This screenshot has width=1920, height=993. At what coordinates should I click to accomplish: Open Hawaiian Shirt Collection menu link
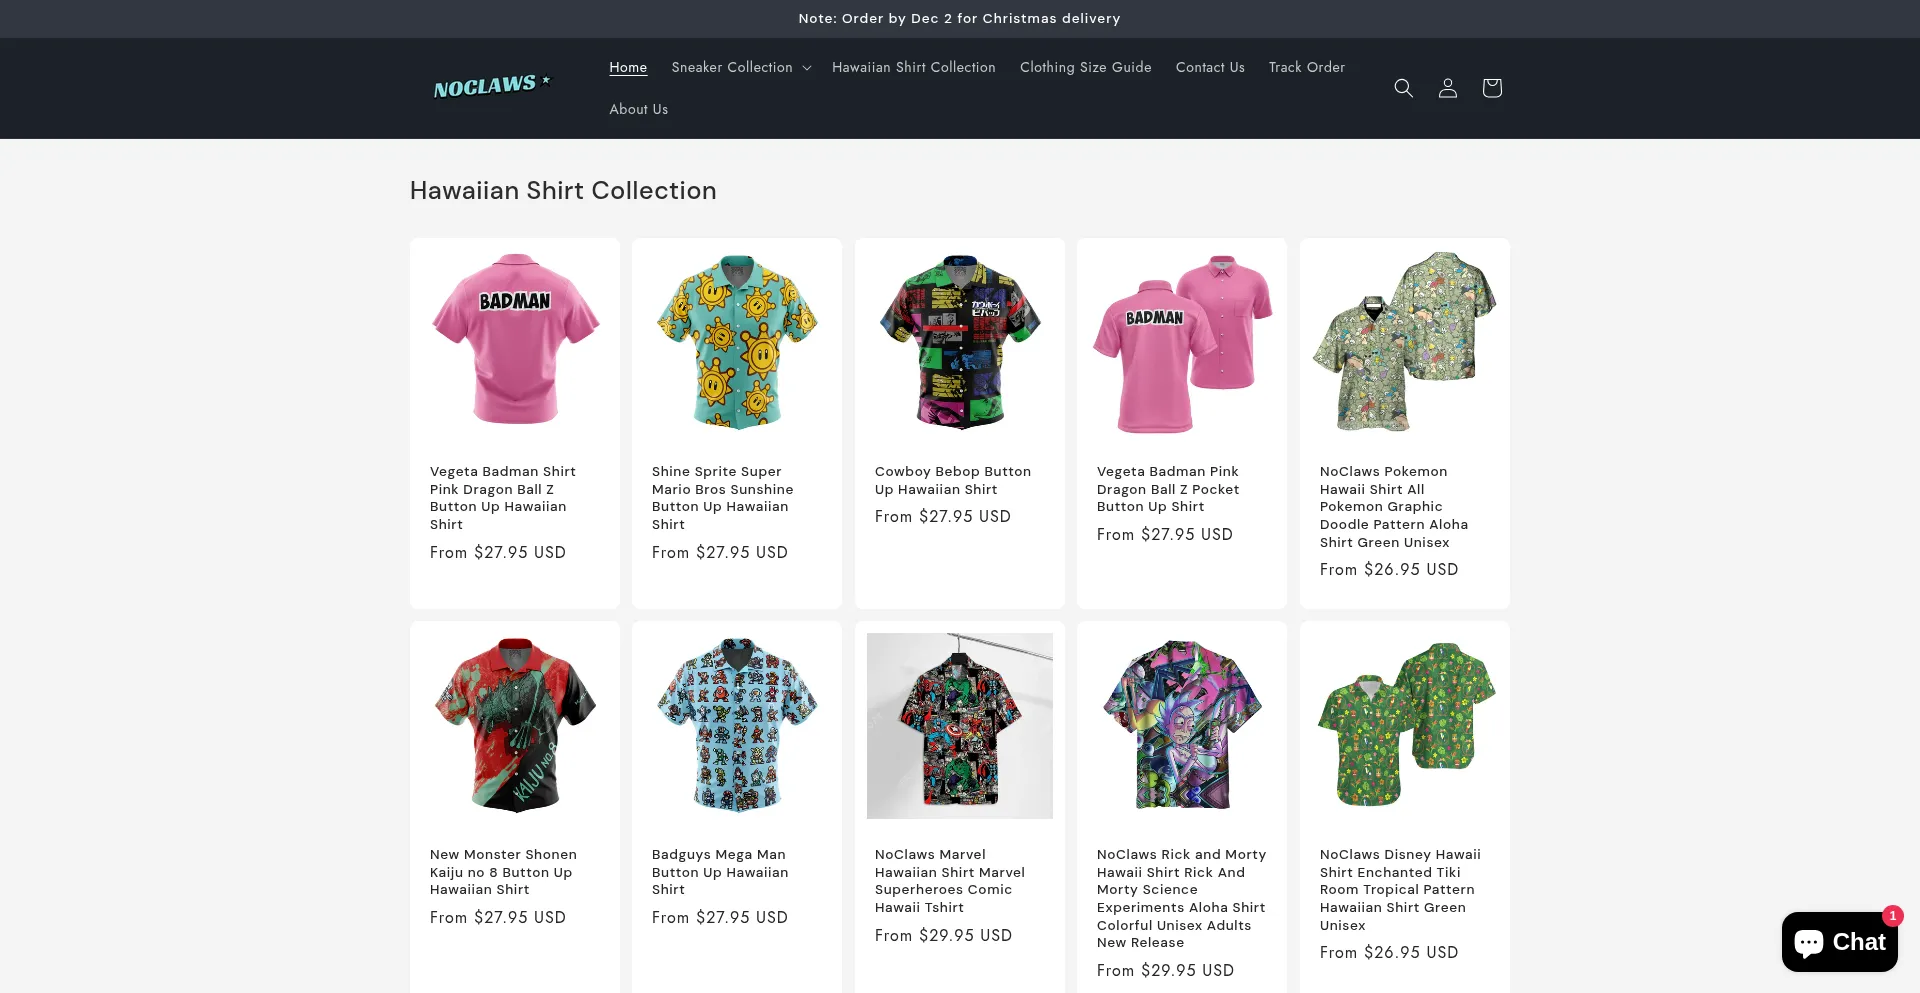(x=913, y=67)
